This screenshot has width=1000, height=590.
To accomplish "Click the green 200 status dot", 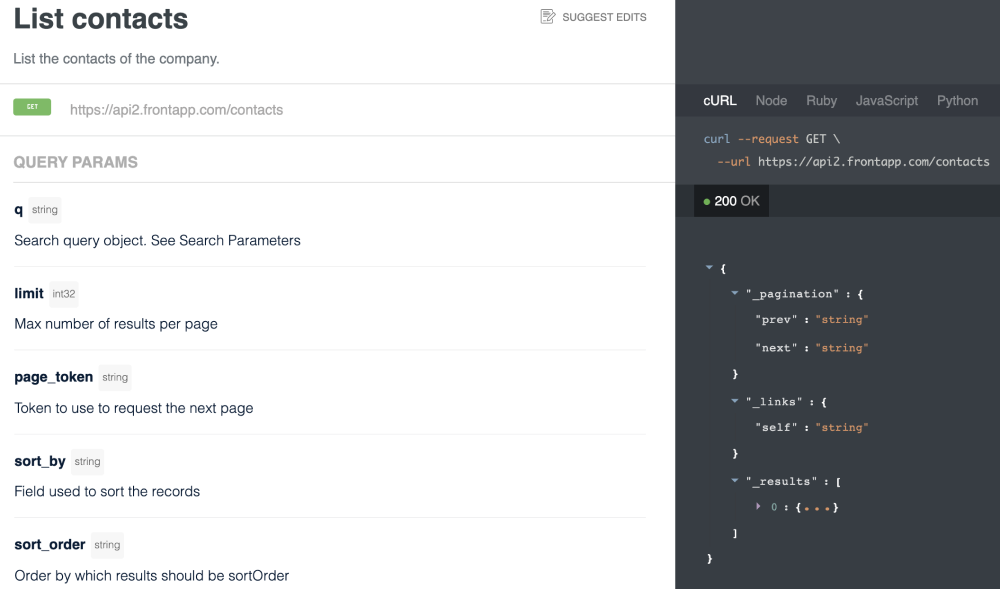I will 706,202.
